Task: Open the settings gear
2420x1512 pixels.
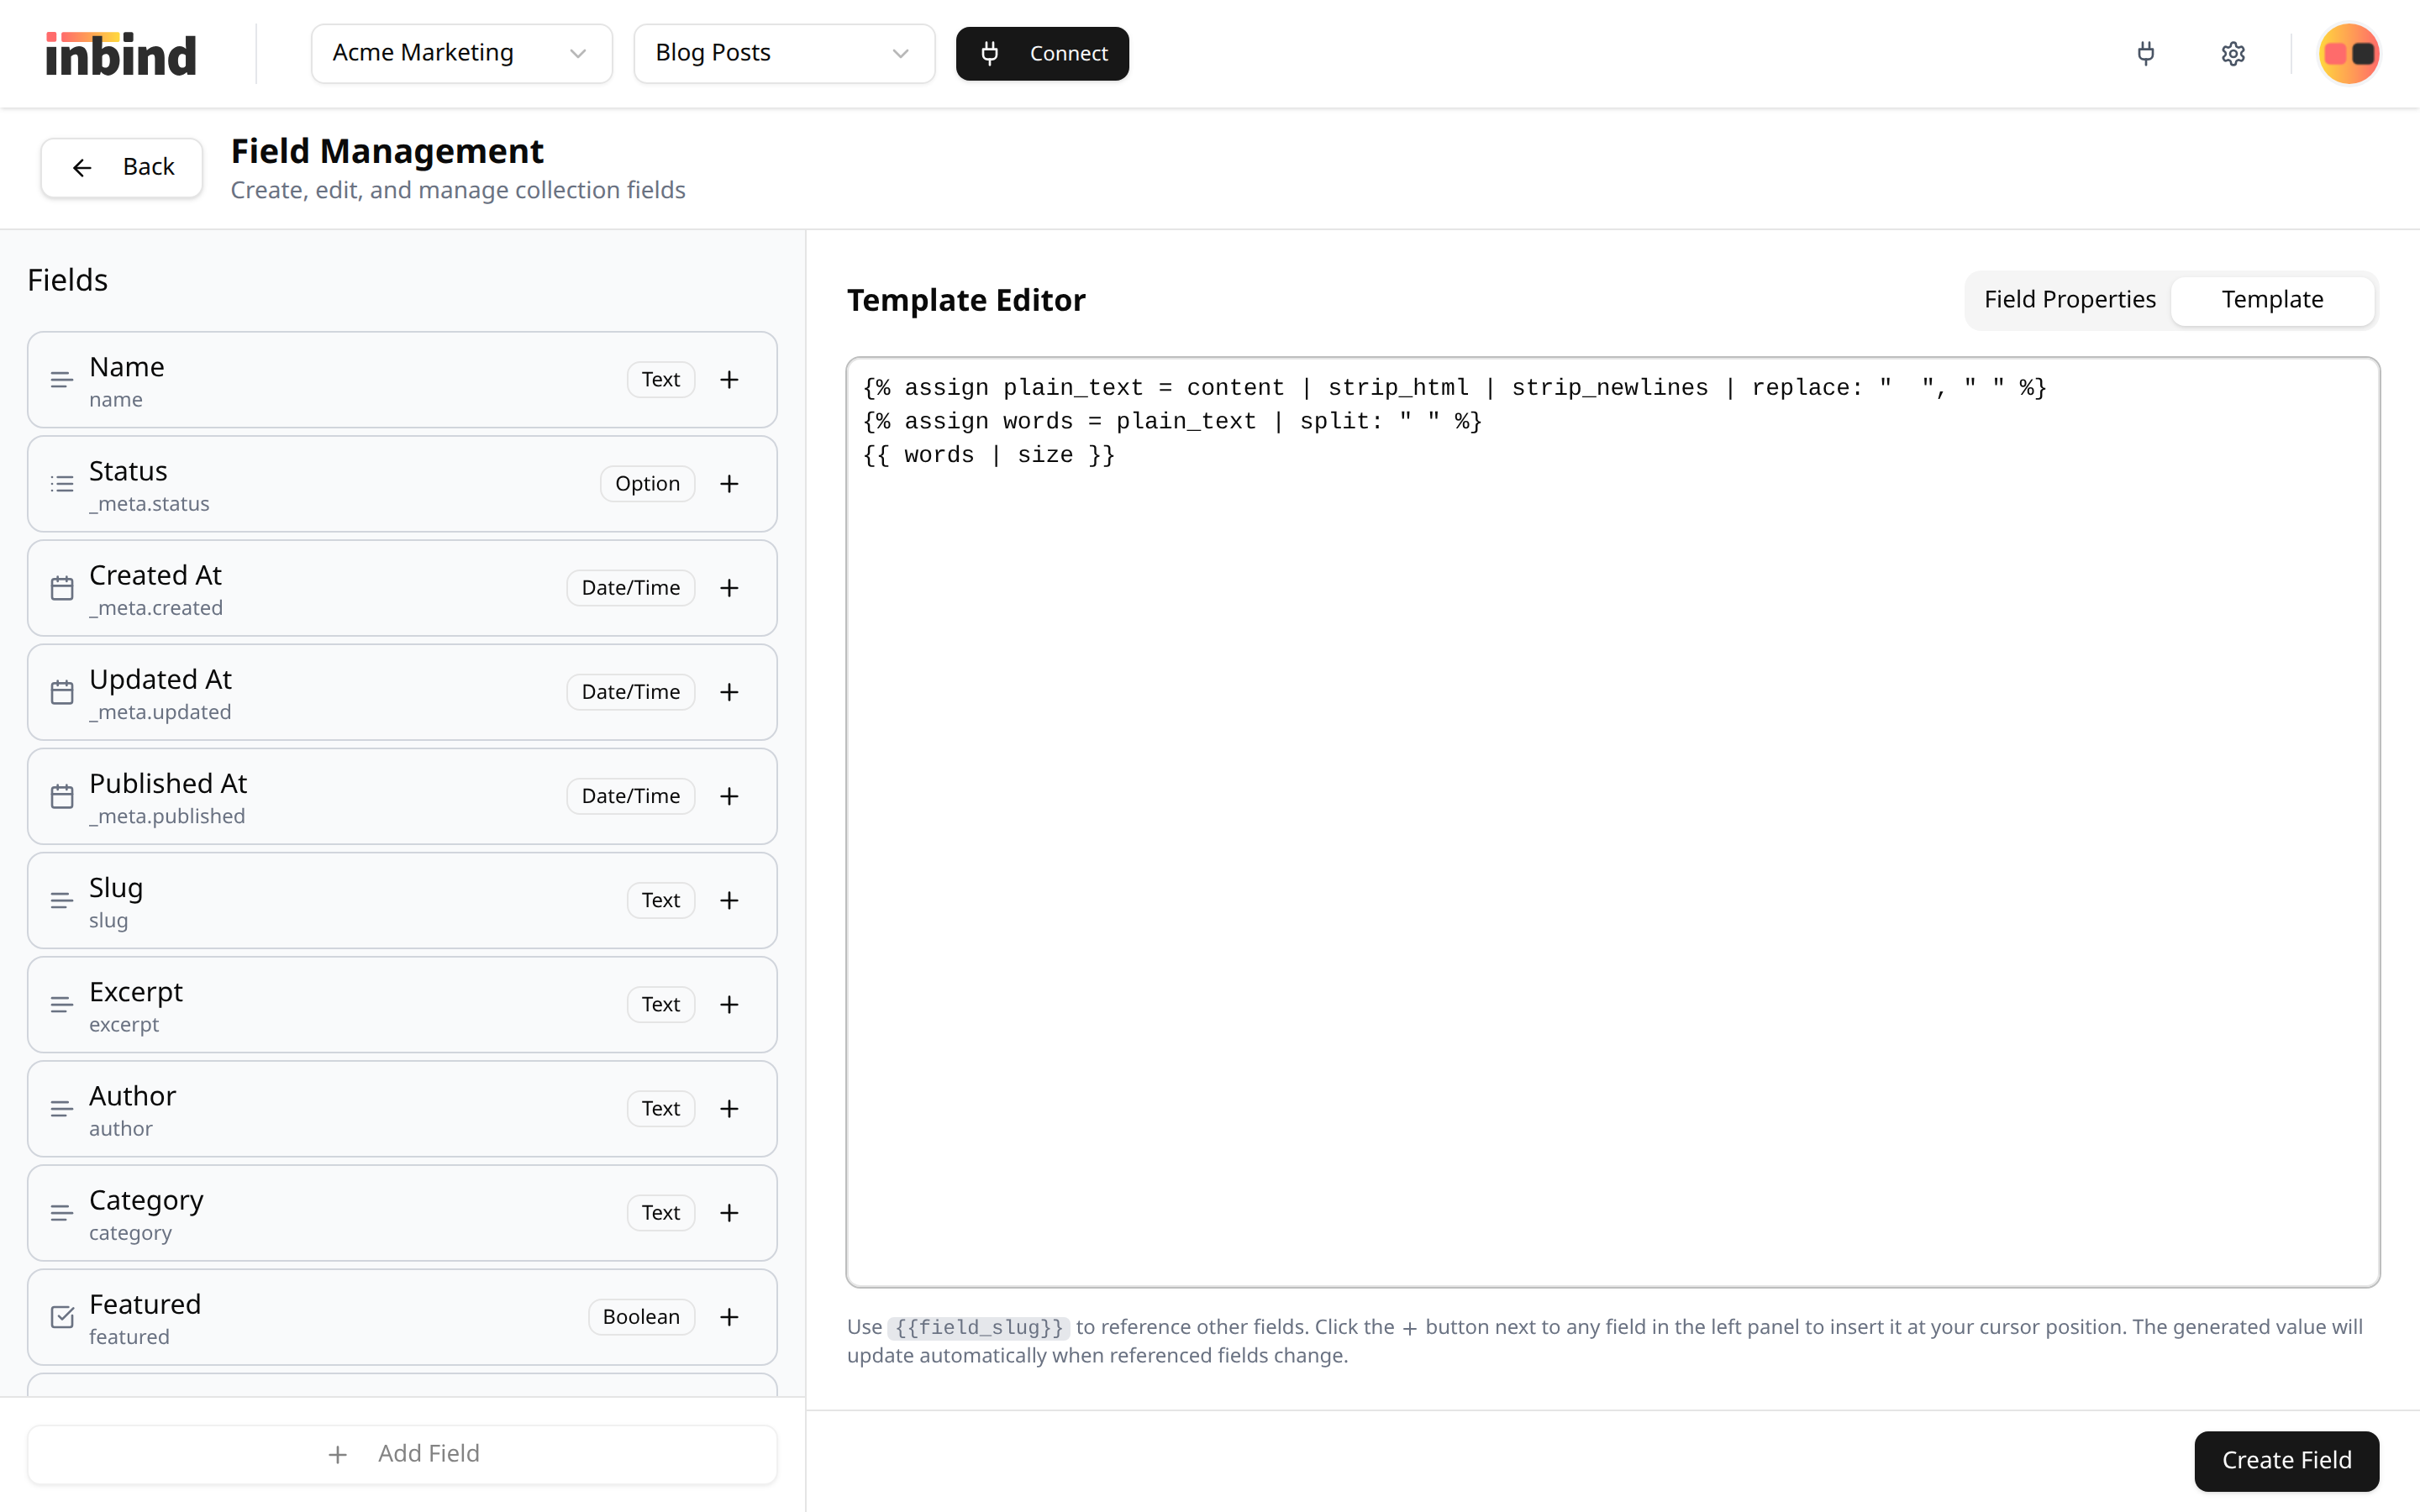Action: [x=2233, y=53]
